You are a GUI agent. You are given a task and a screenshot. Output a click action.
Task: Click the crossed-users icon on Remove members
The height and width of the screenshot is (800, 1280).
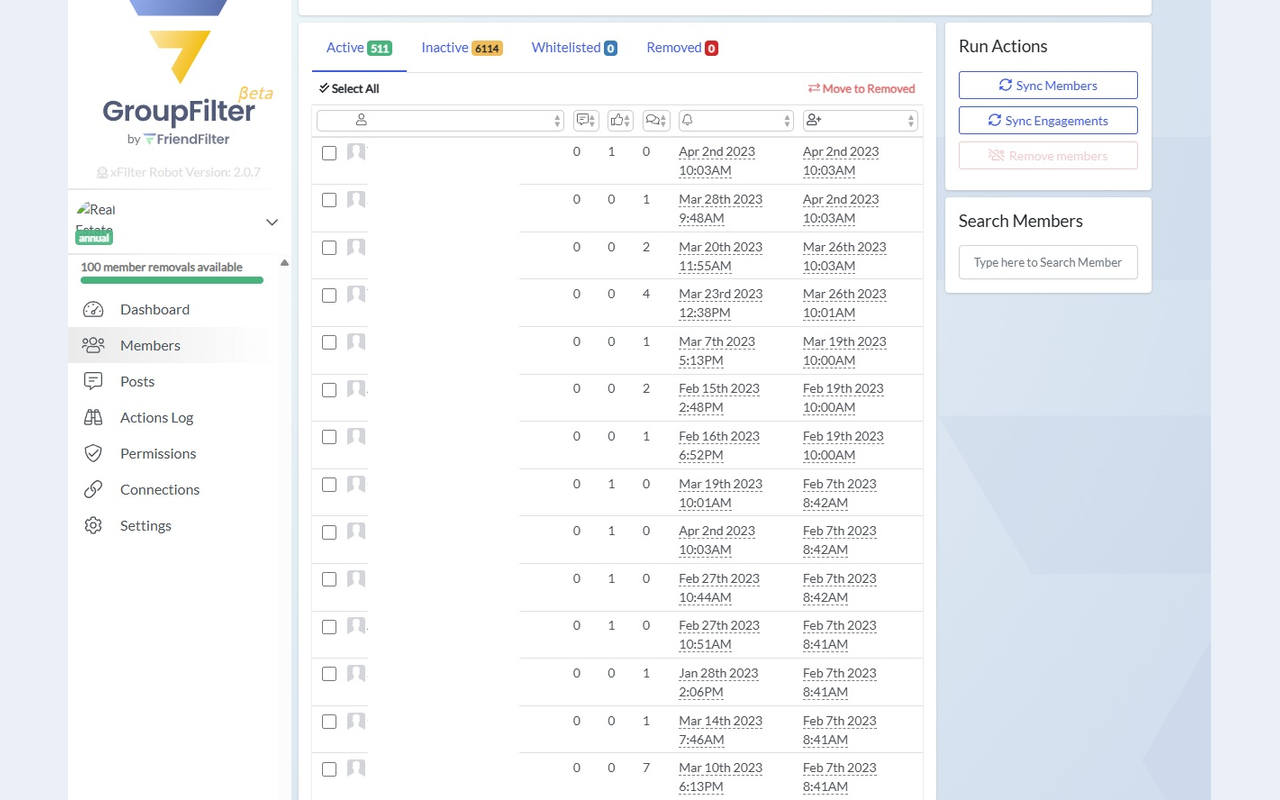[x=996, y=156]
